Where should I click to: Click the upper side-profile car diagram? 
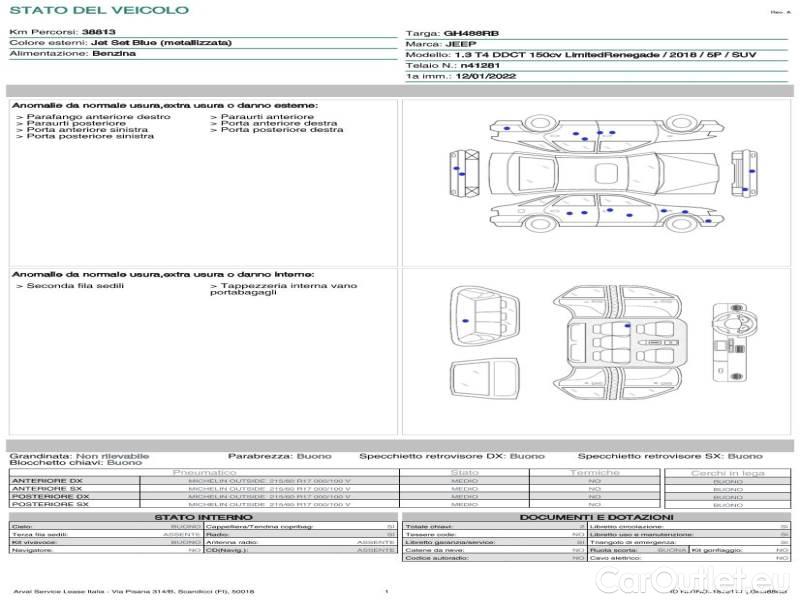point(607,133)
